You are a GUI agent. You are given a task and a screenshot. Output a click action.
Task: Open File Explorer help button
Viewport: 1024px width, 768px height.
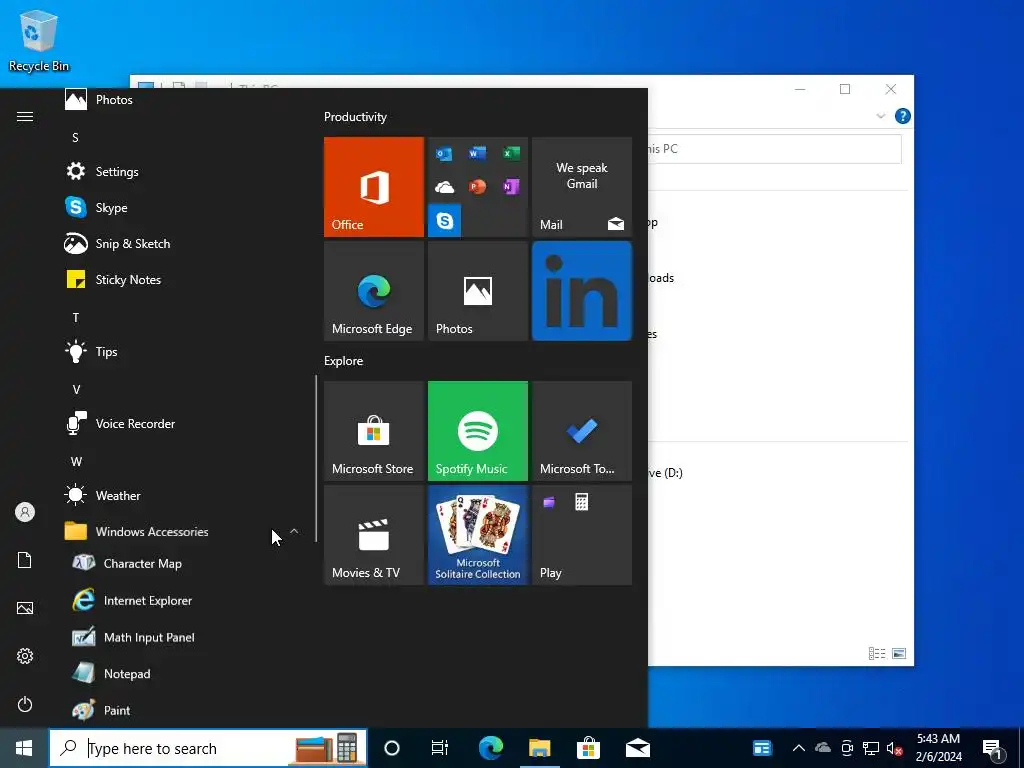[903, 116]
